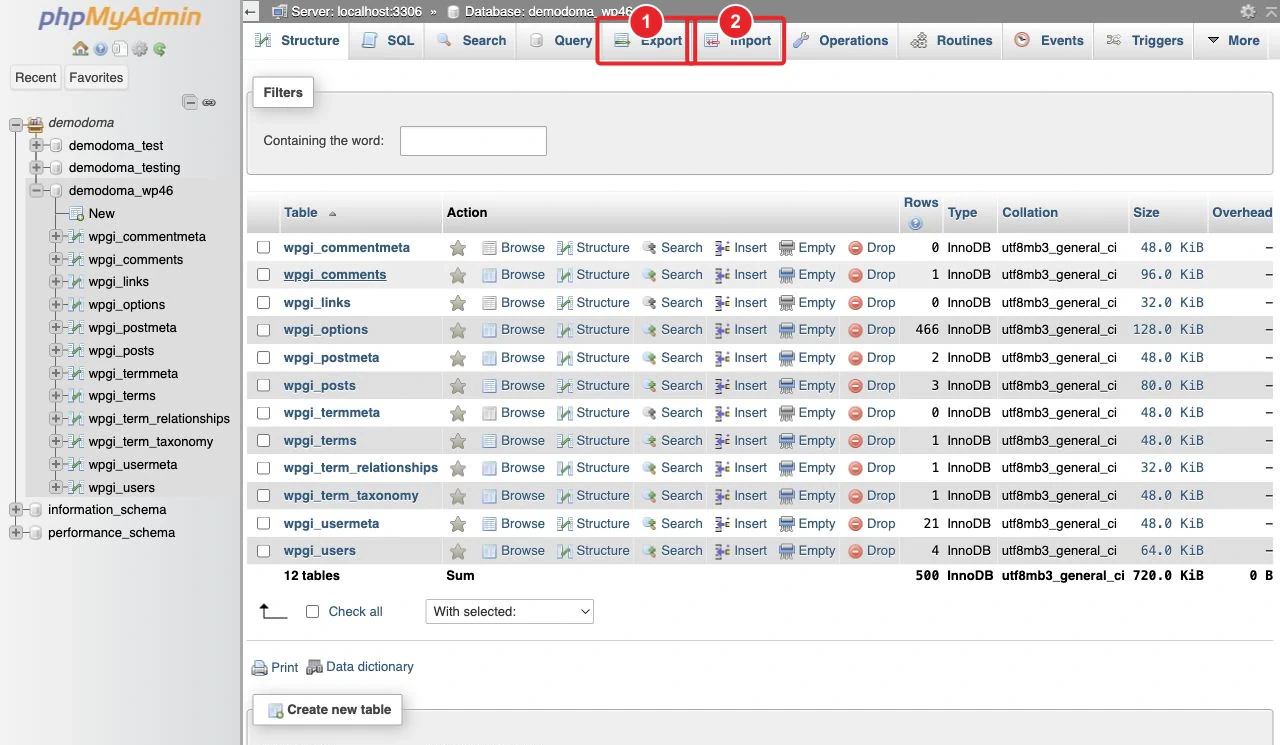Open the Export tab
The width and height of the screenshot is (1280, 745).
[648, 41]
